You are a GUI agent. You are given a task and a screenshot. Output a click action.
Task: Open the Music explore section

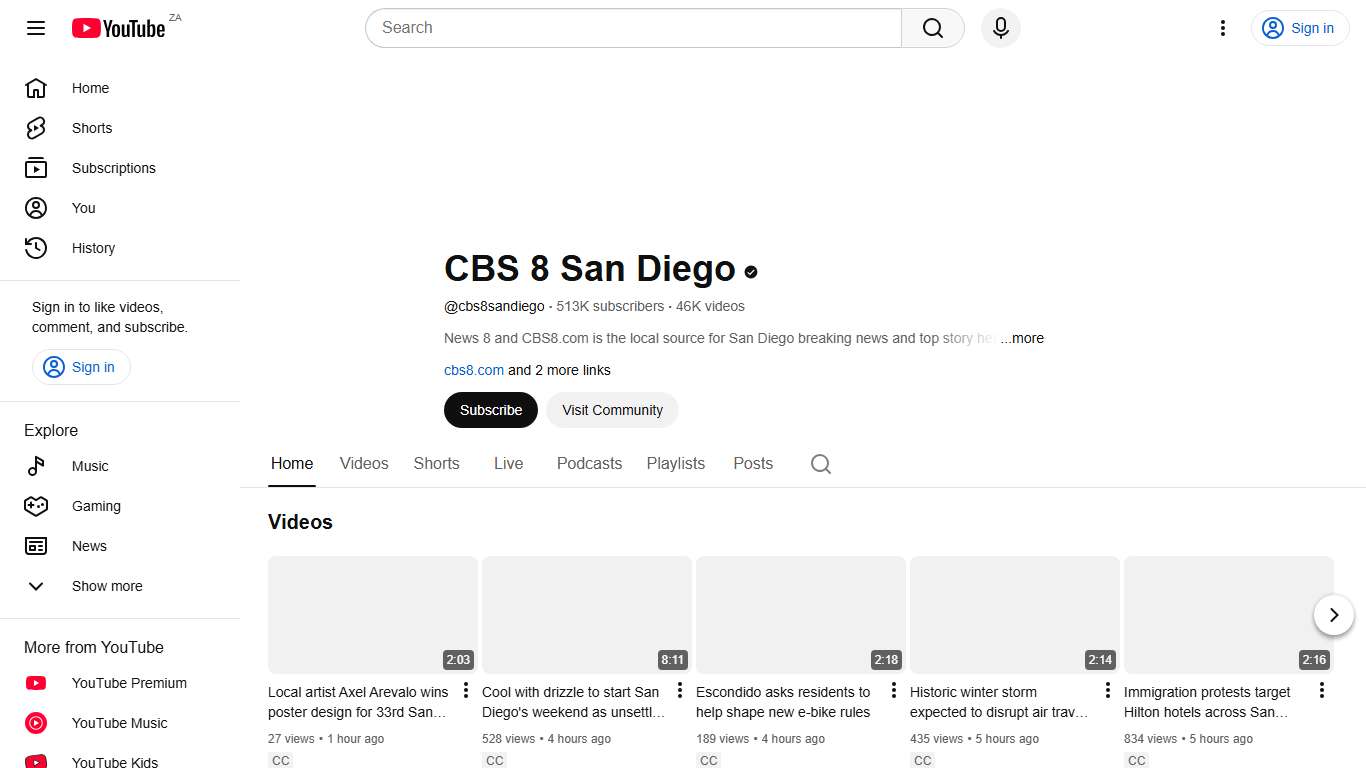click(90, 466)
